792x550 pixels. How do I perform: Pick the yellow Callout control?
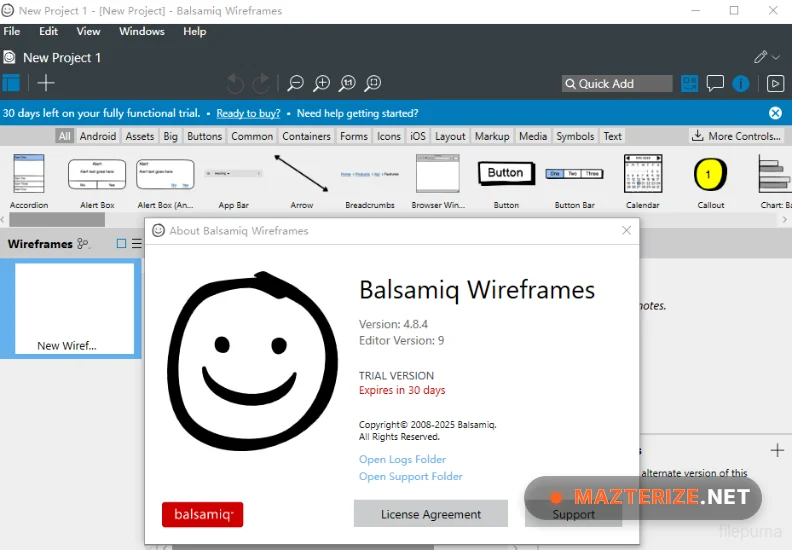[x=711, y=182]
